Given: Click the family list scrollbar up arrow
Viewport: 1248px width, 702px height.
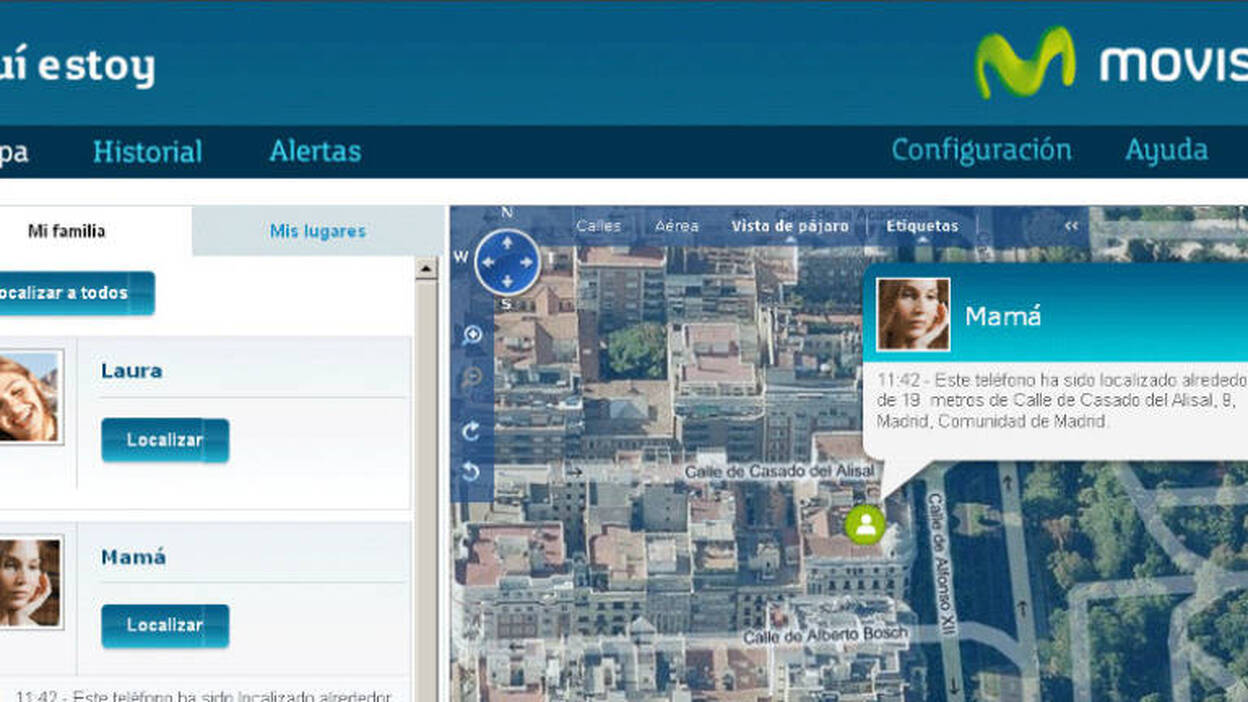Looking at the screenshot, I should click(426, 268).
